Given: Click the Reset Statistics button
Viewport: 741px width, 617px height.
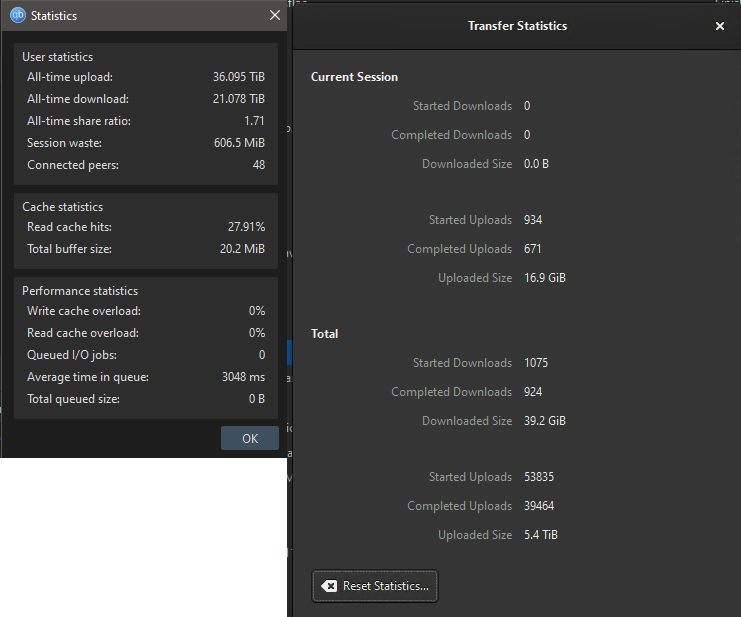Looking at the screenshot, I should (x=375, y=586).
